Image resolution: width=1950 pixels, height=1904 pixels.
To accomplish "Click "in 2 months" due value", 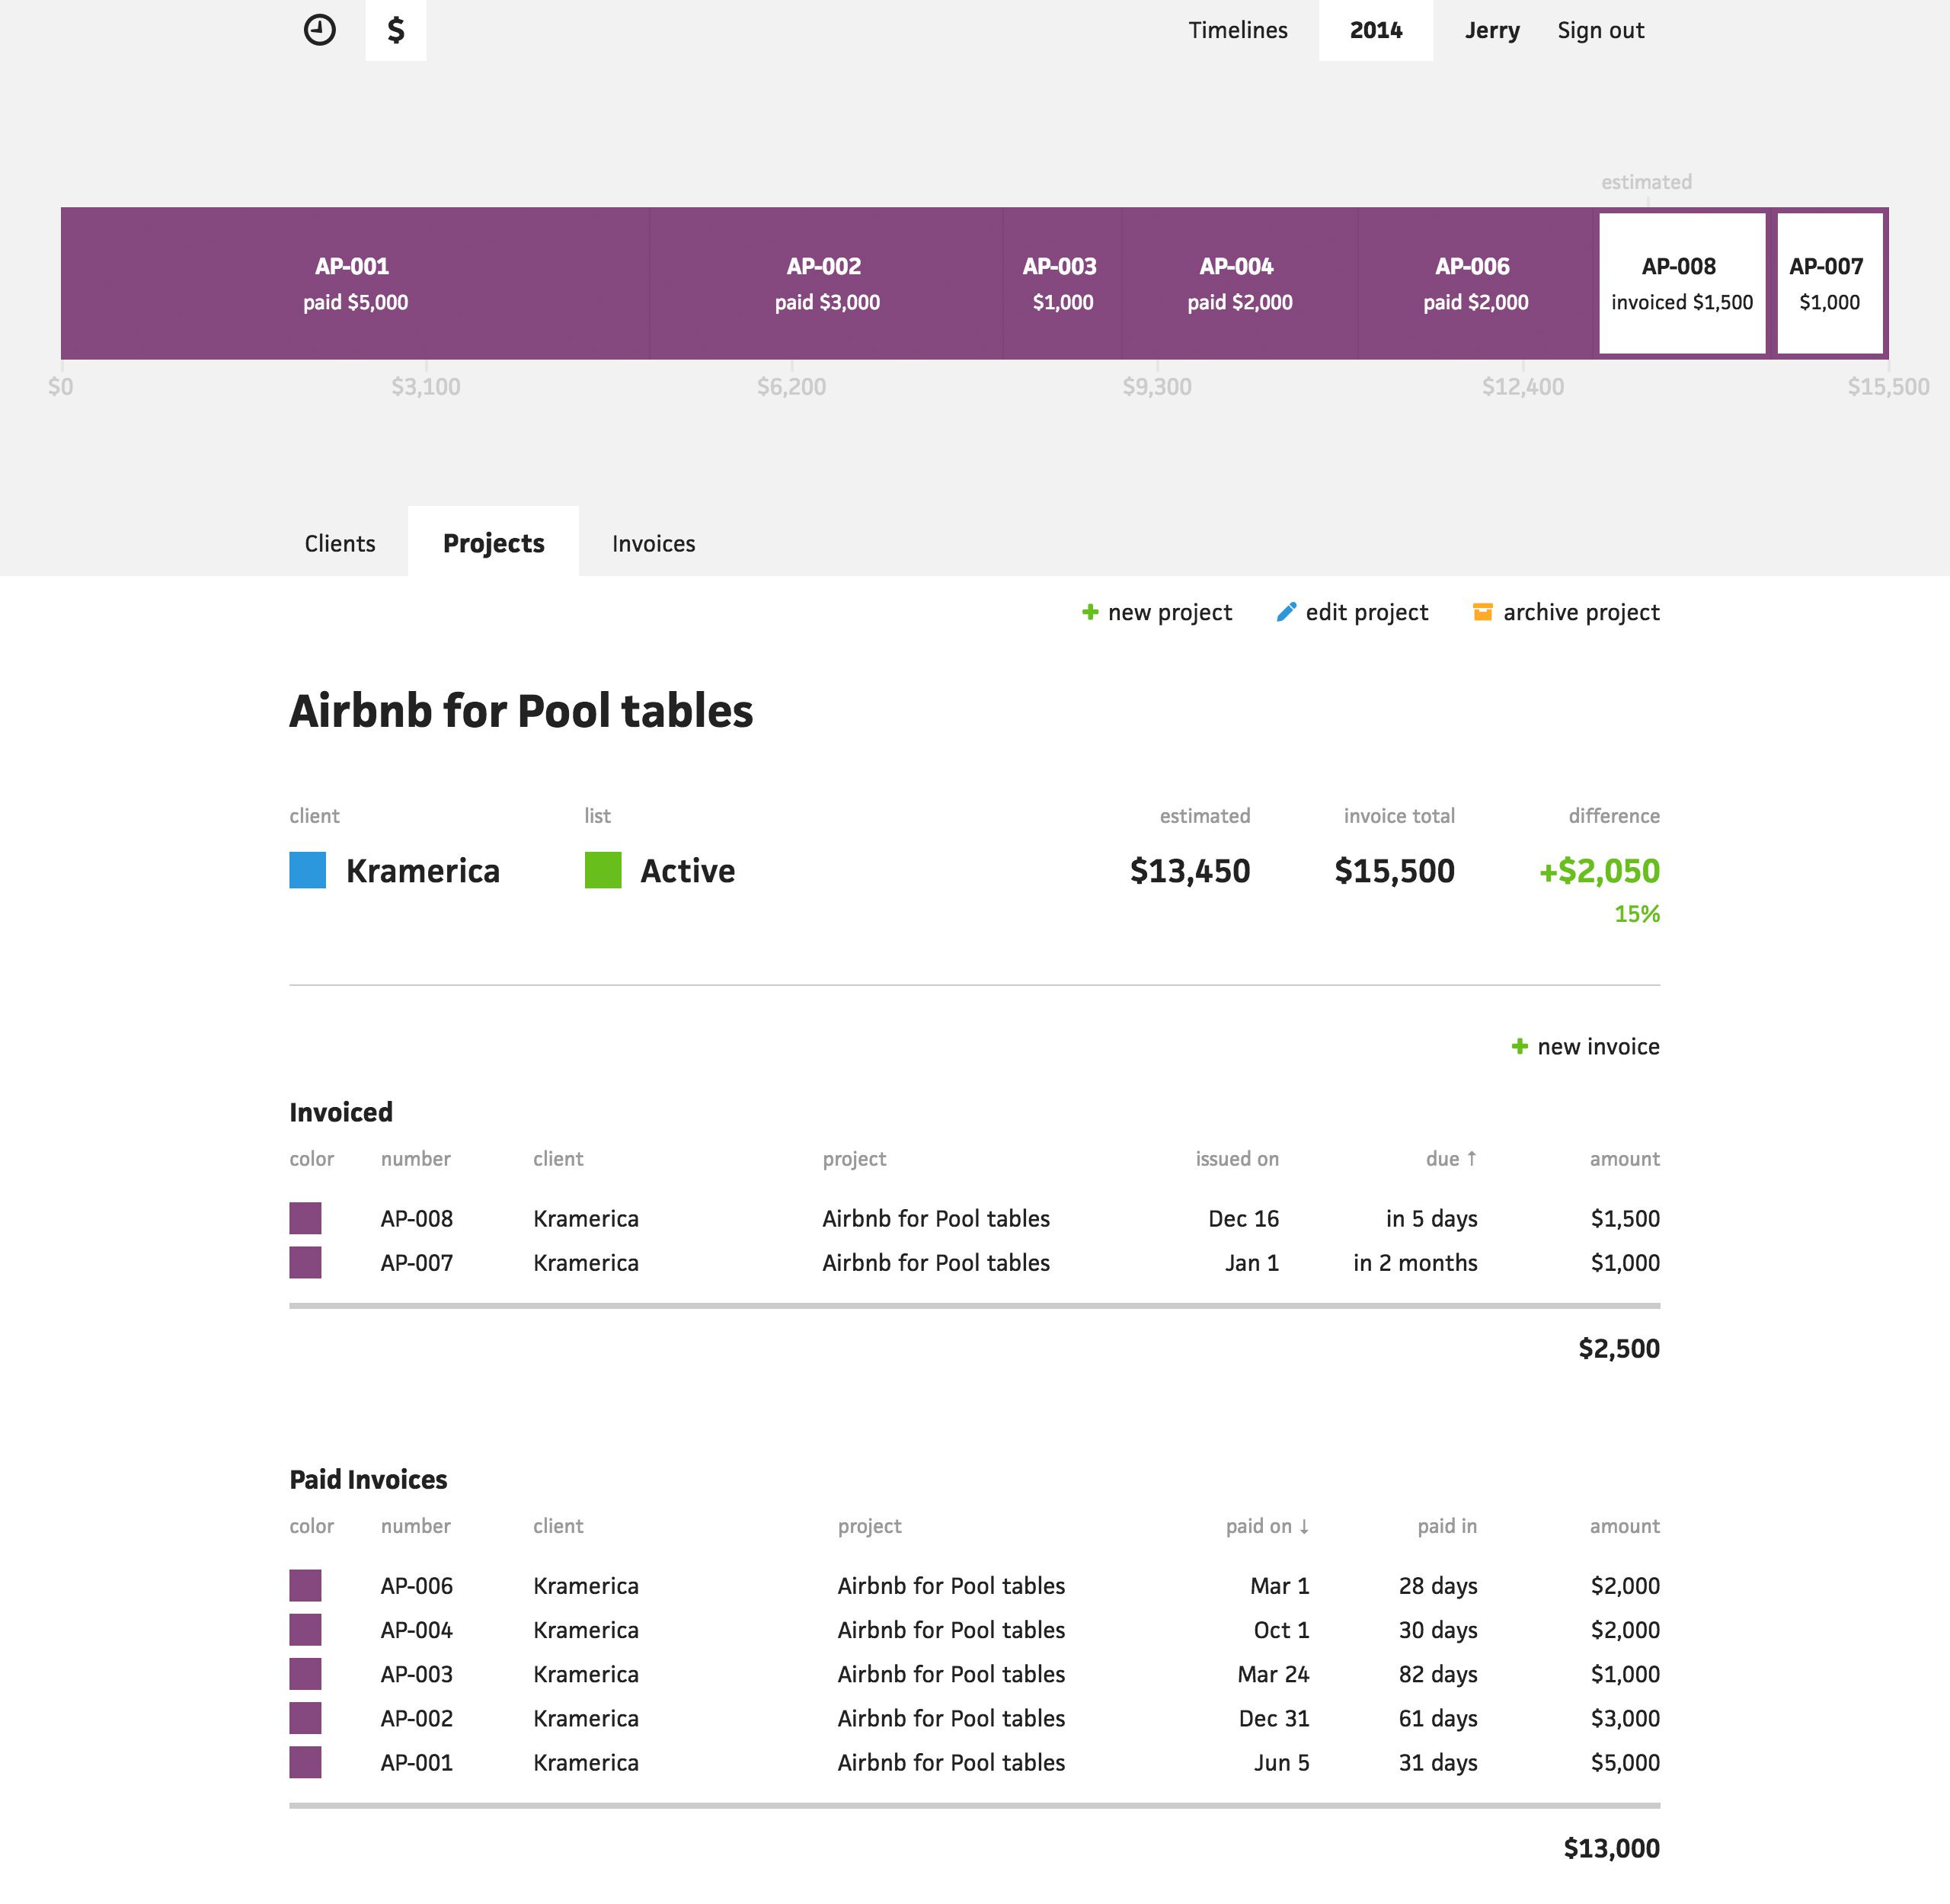I will (1415, 1262).
